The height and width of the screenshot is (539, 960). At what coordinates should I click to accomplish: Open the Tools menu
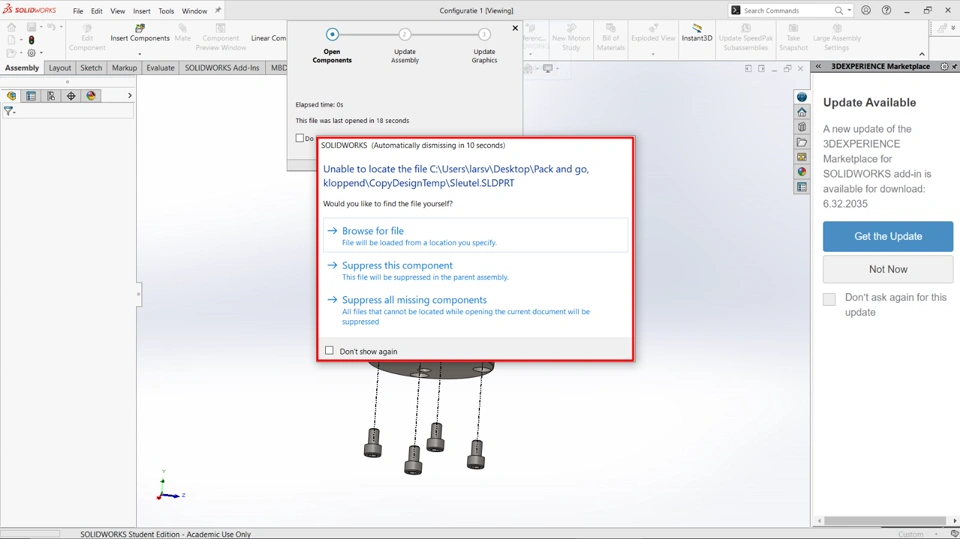point(166,11)
